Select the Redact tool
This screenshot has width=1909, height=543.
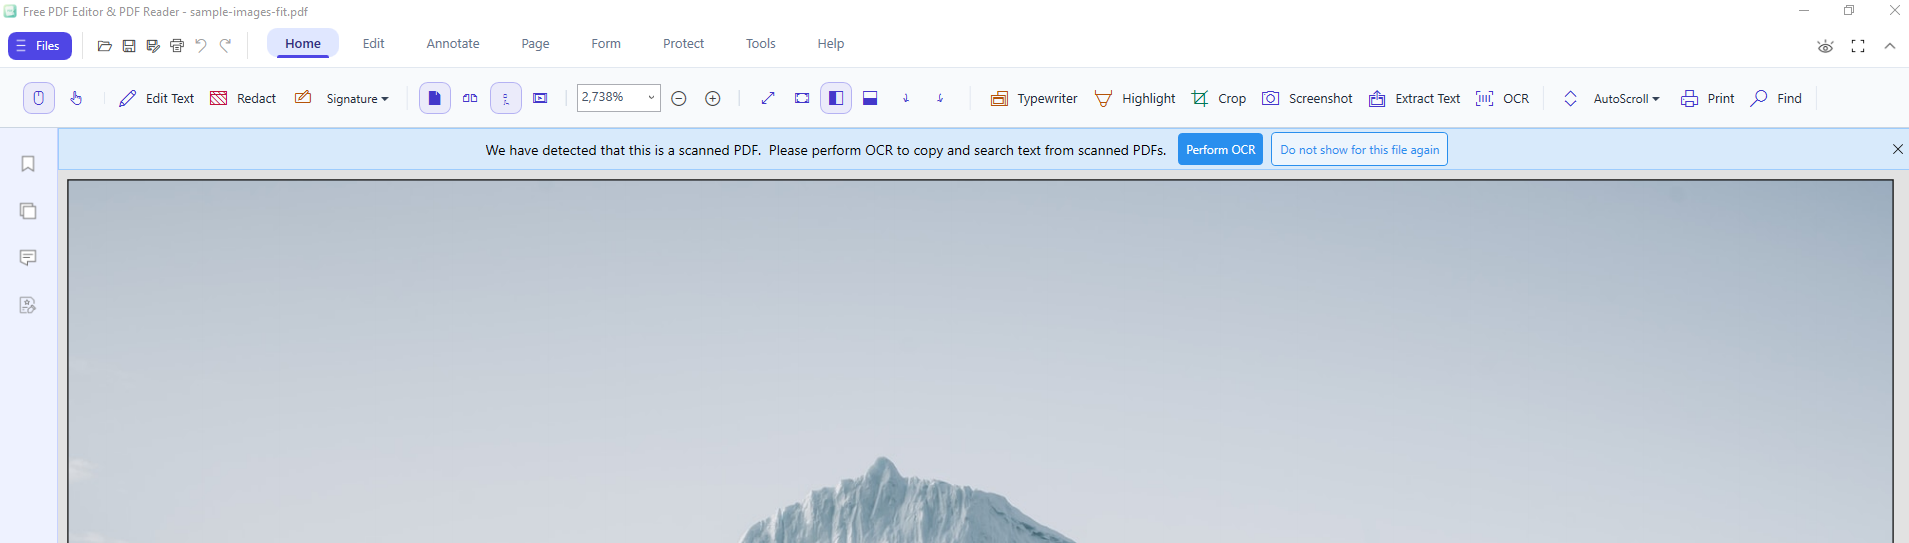point(243,98)
